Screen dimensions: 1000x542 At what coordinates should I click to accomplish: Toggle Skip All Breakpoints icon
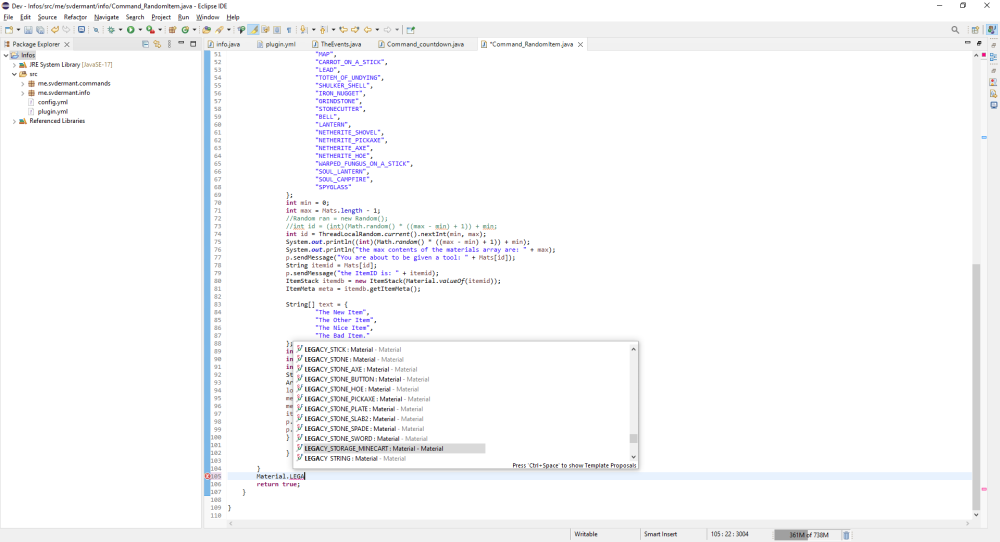click(96, 30)
